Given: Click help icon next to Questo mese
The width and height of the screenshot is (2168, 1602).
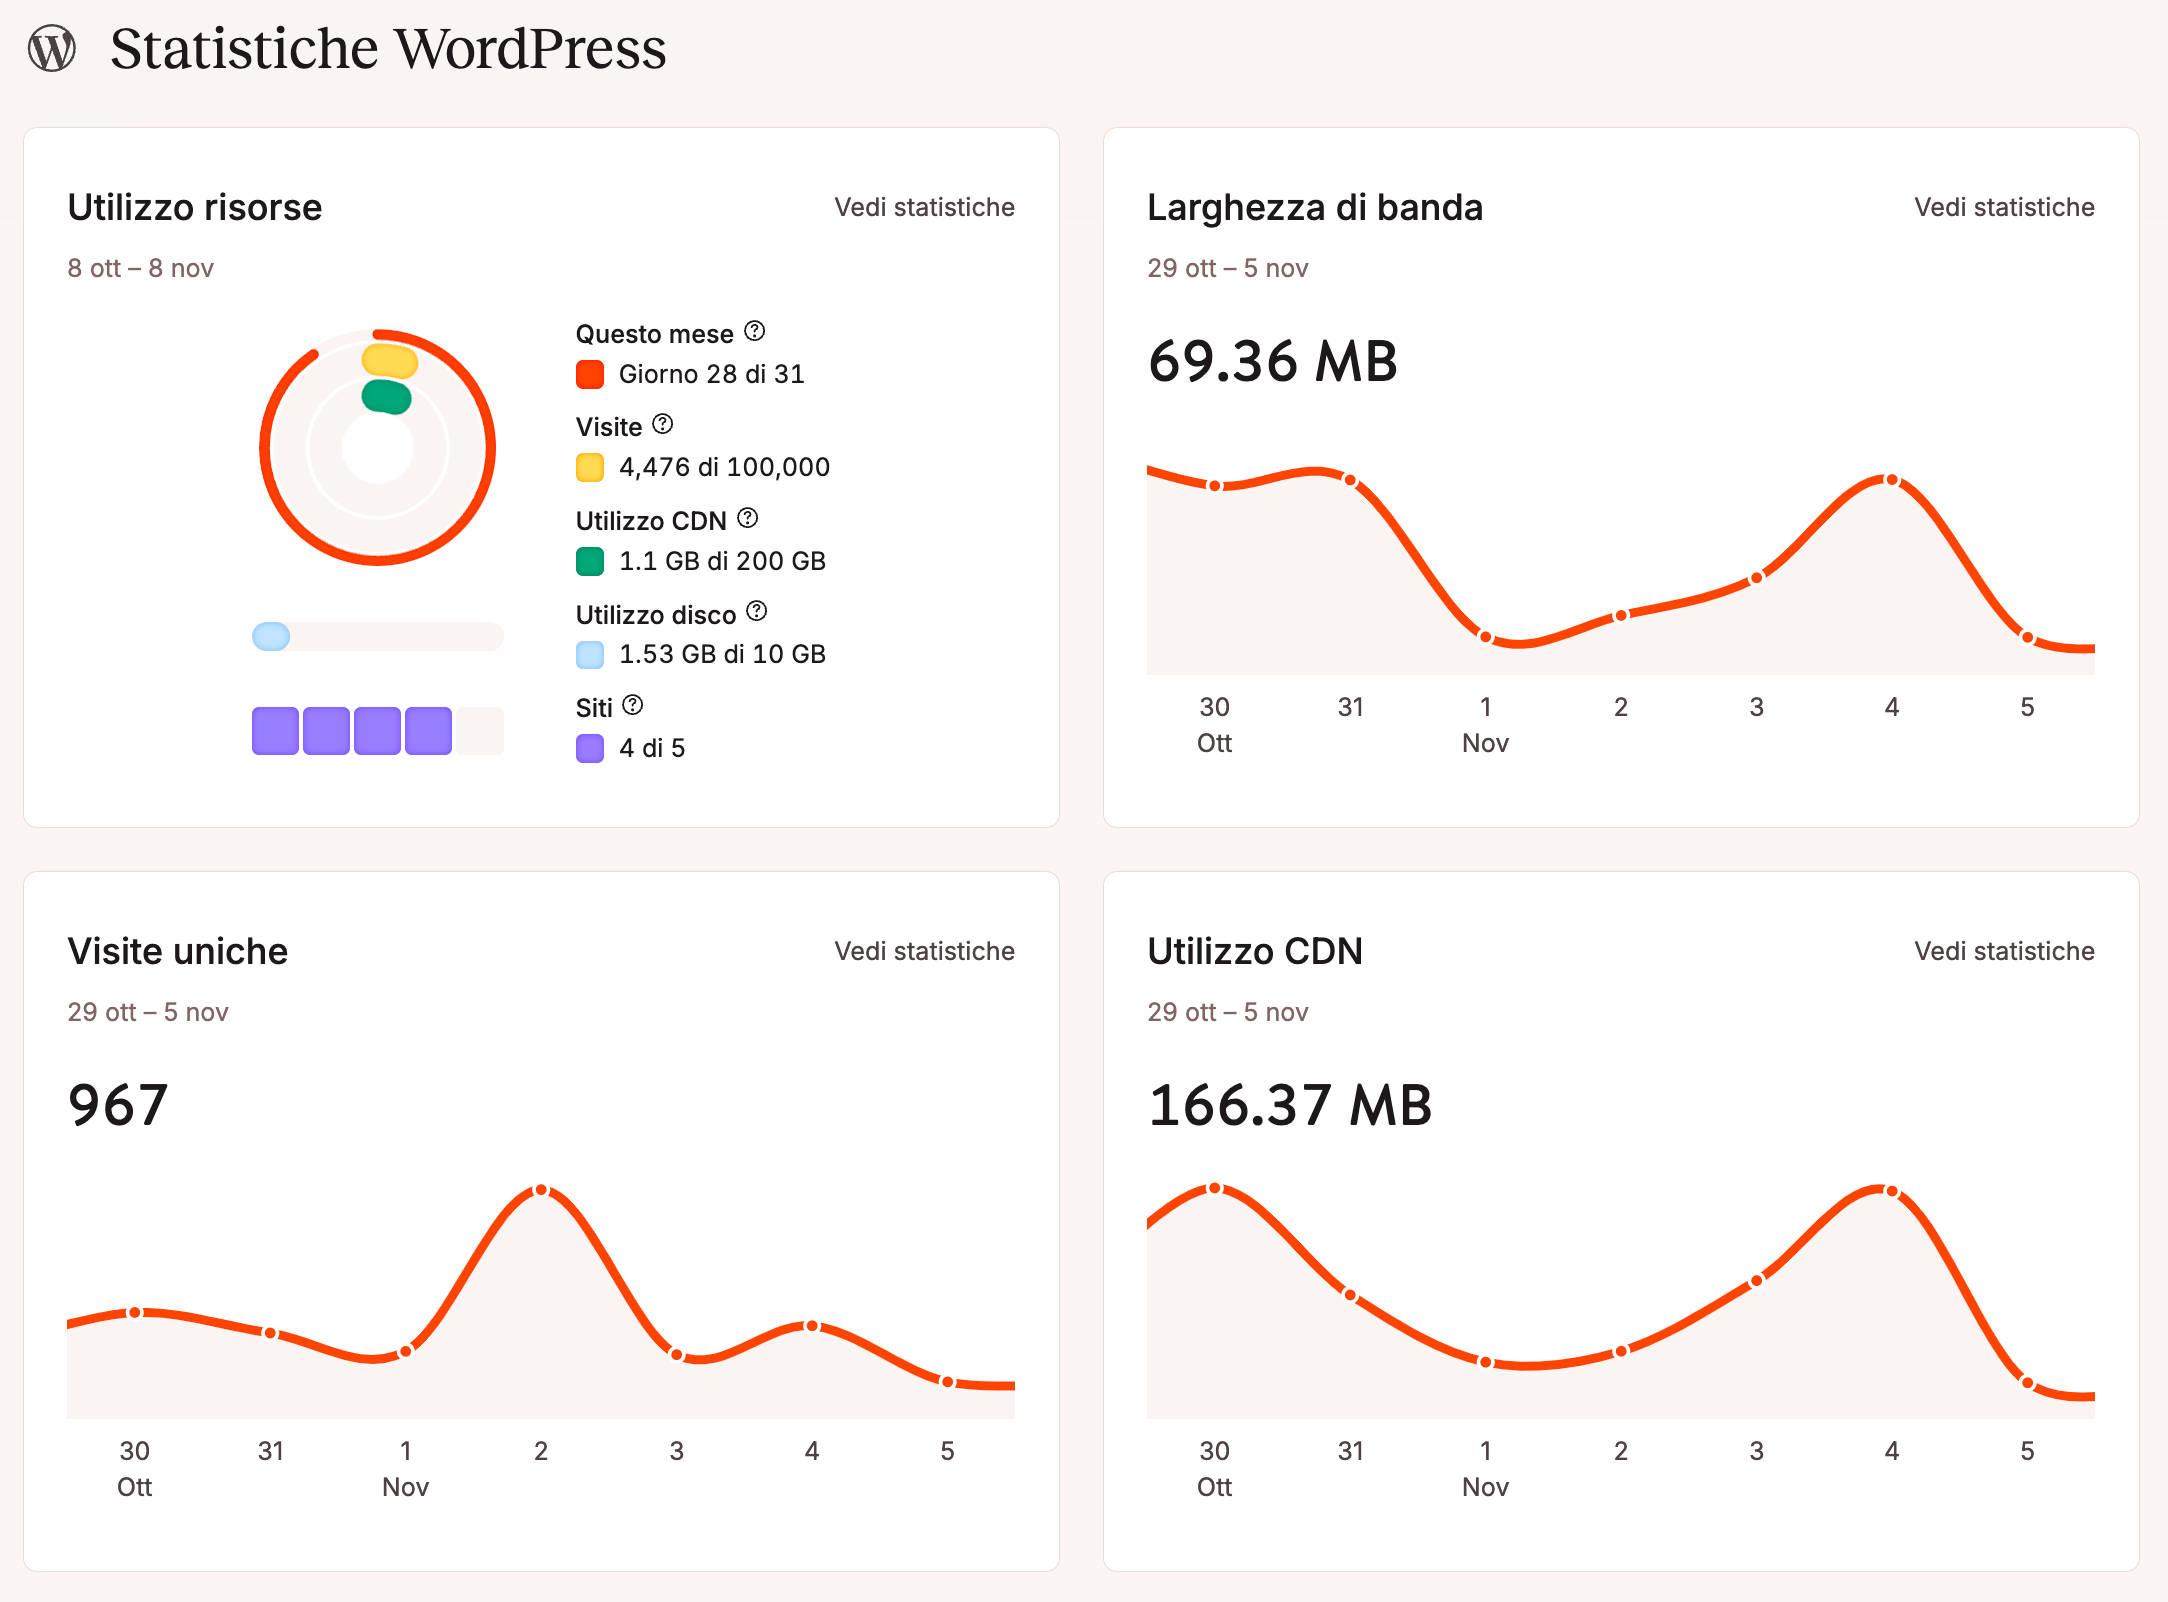Looking at the screenshot, I should tap(755, 331).
